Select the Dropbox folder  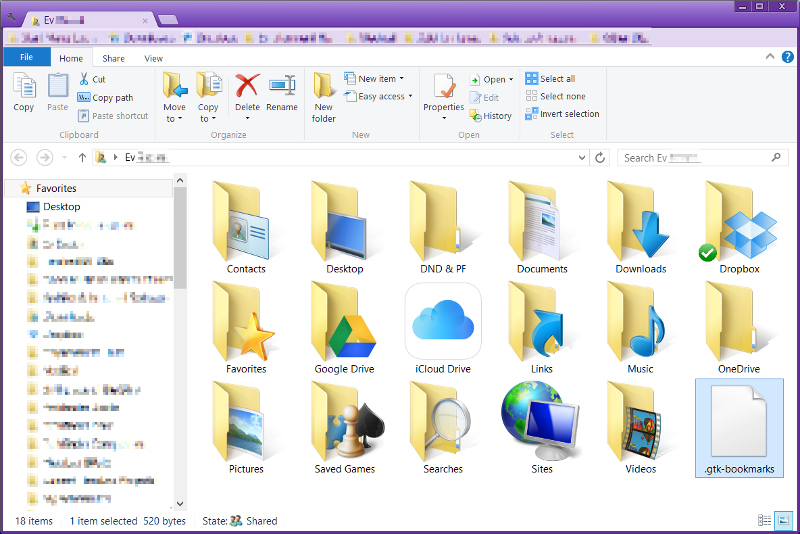(739, 228)
